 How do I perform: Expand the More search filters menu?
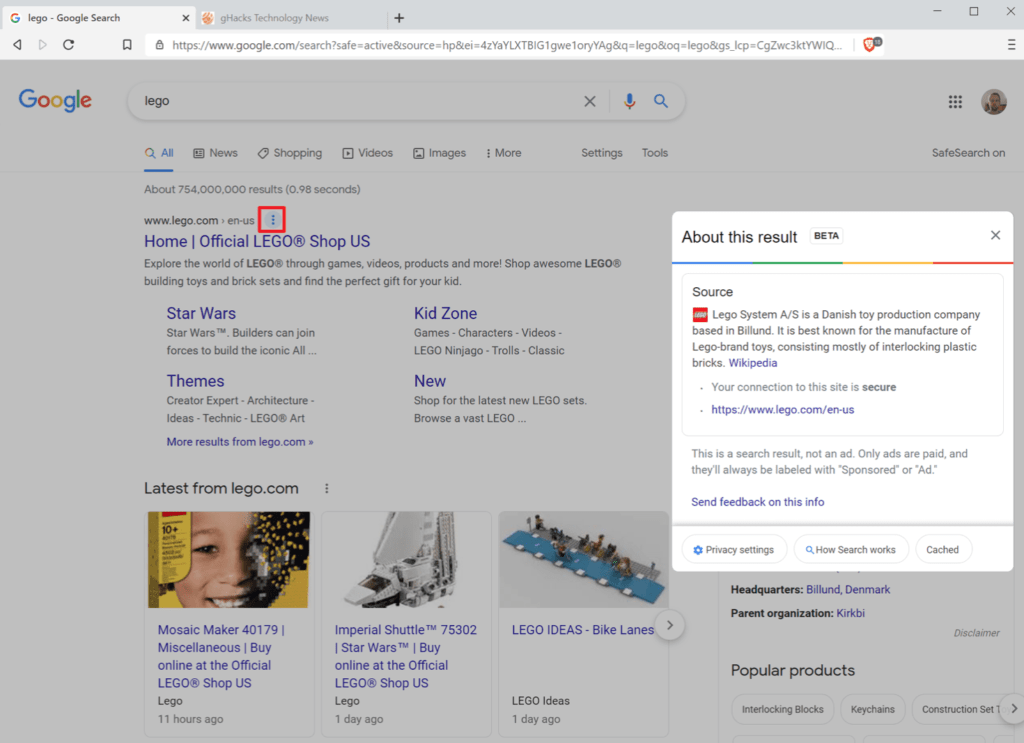coord(503,153)
